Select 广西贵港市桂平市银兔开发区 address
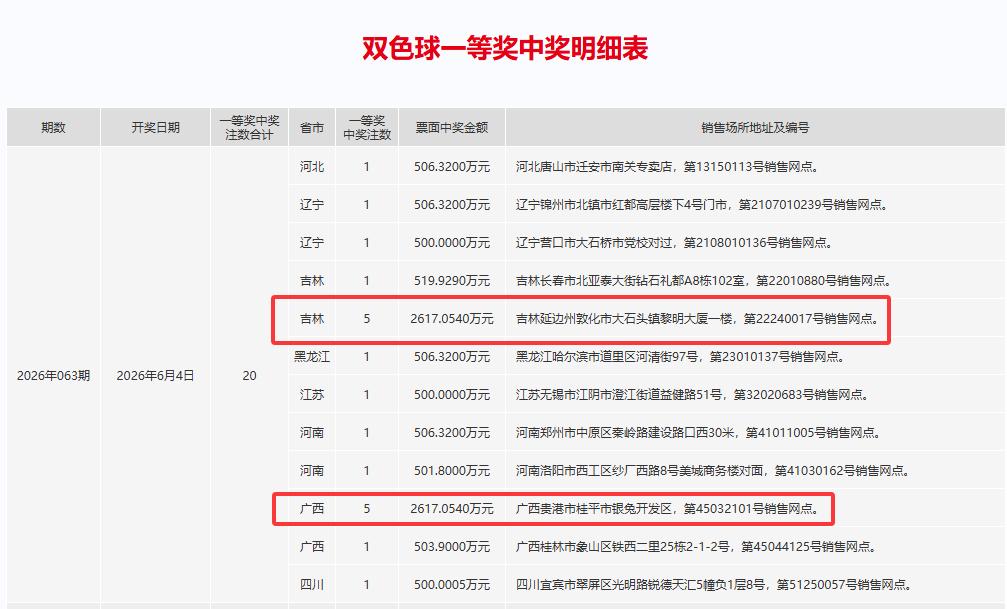 [x=667, y=508]
